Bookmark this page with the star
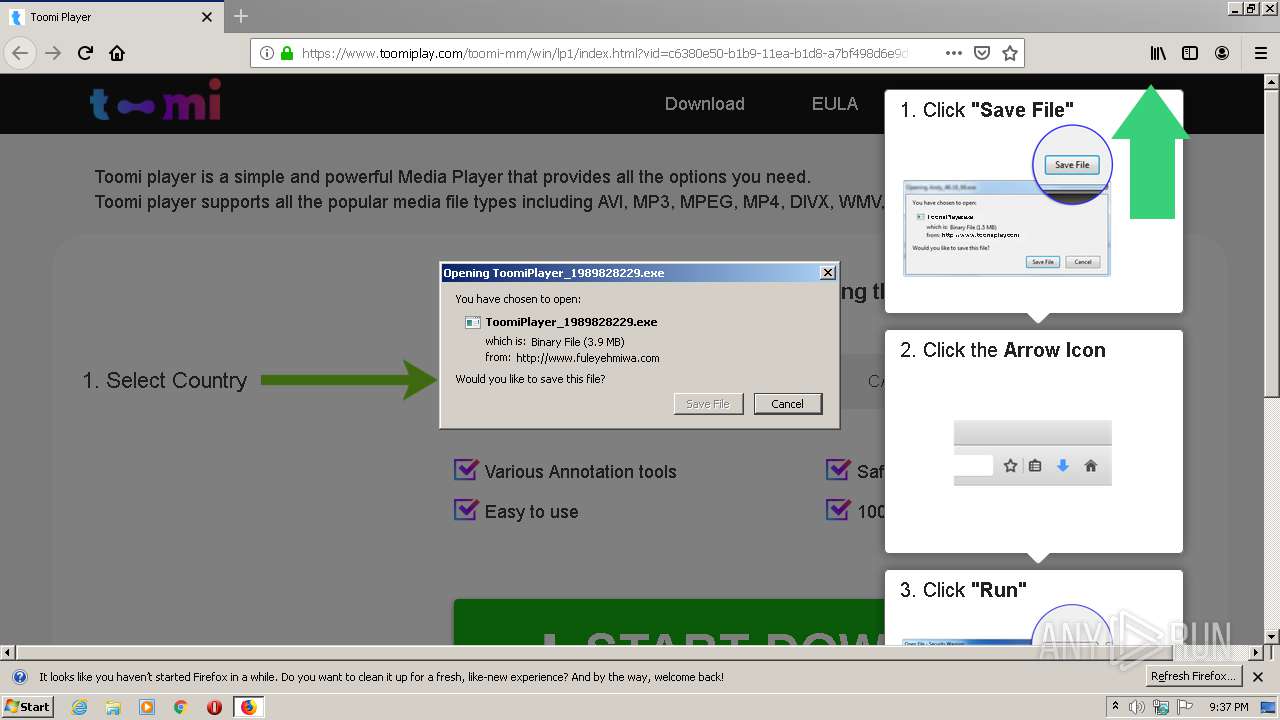 pyautogui.click(x=1010, y=53)
